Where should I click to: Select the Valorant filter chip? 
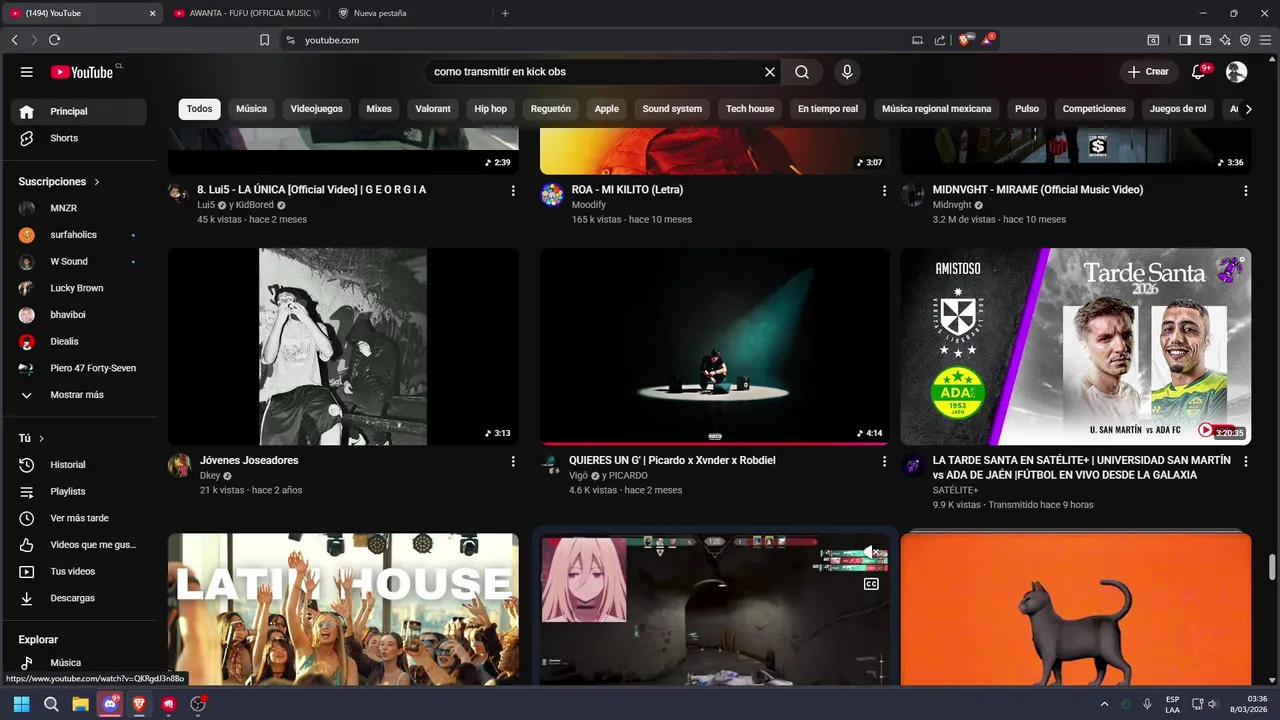point(433,109)
